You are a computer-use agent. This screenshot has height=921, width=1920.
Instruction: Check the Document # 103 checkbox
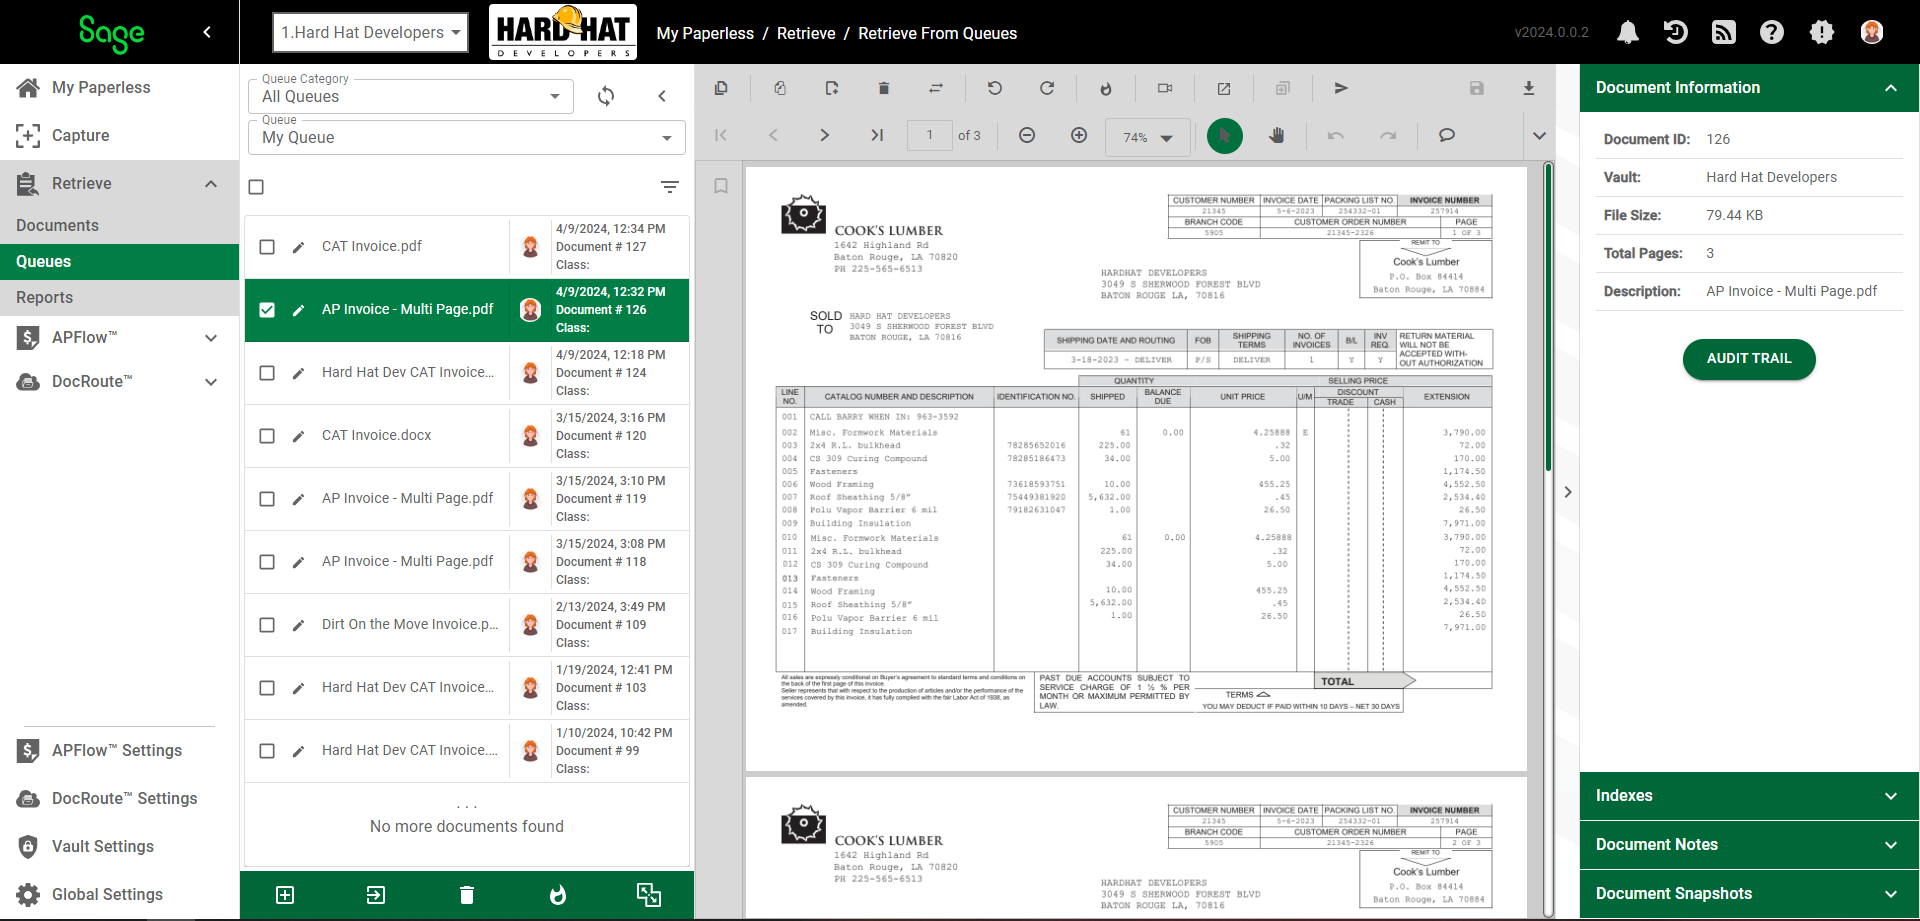click(267, 688)
